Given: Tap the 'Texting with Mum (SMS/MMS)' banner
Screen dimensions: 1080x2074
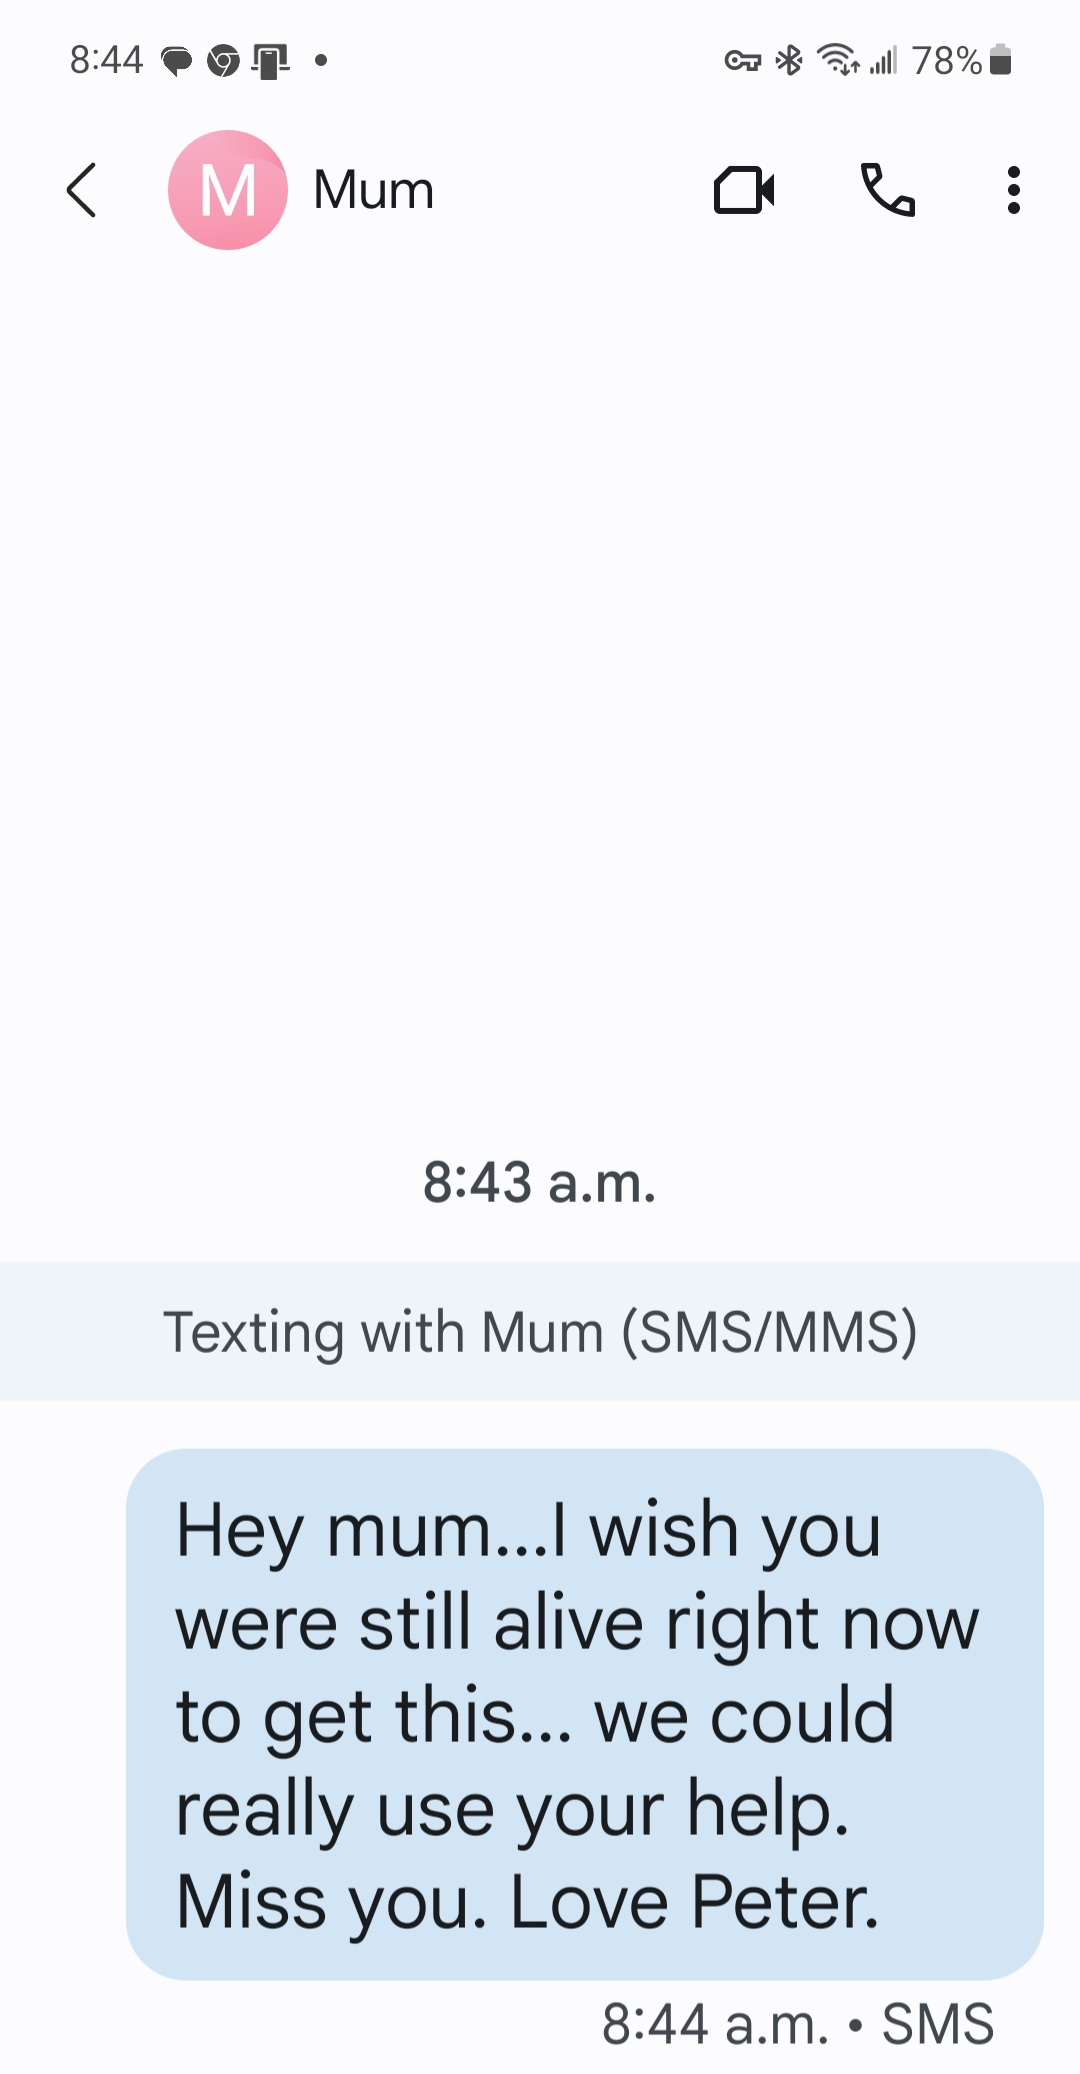Looking at the screenshot, I should point(540,1332).
